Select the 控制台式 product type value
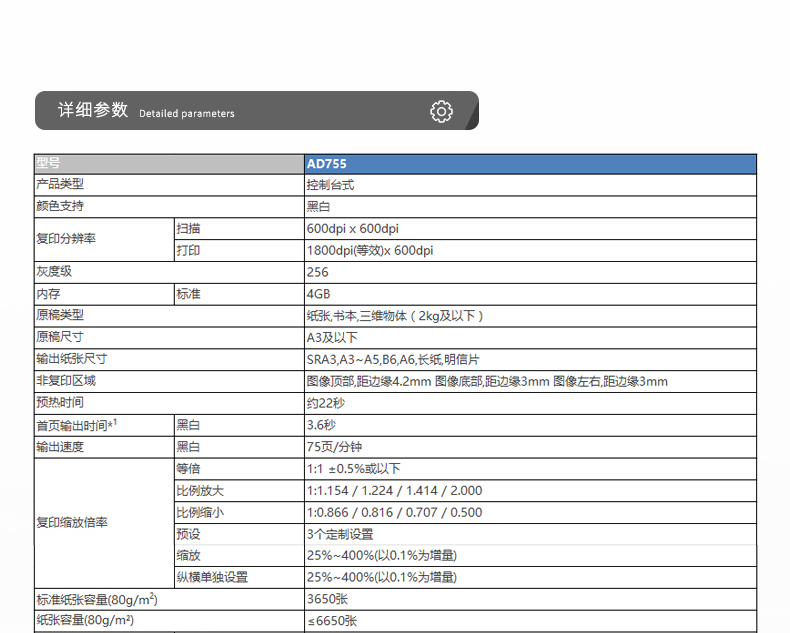Screen dimensions: 790x633 point(330,185)
